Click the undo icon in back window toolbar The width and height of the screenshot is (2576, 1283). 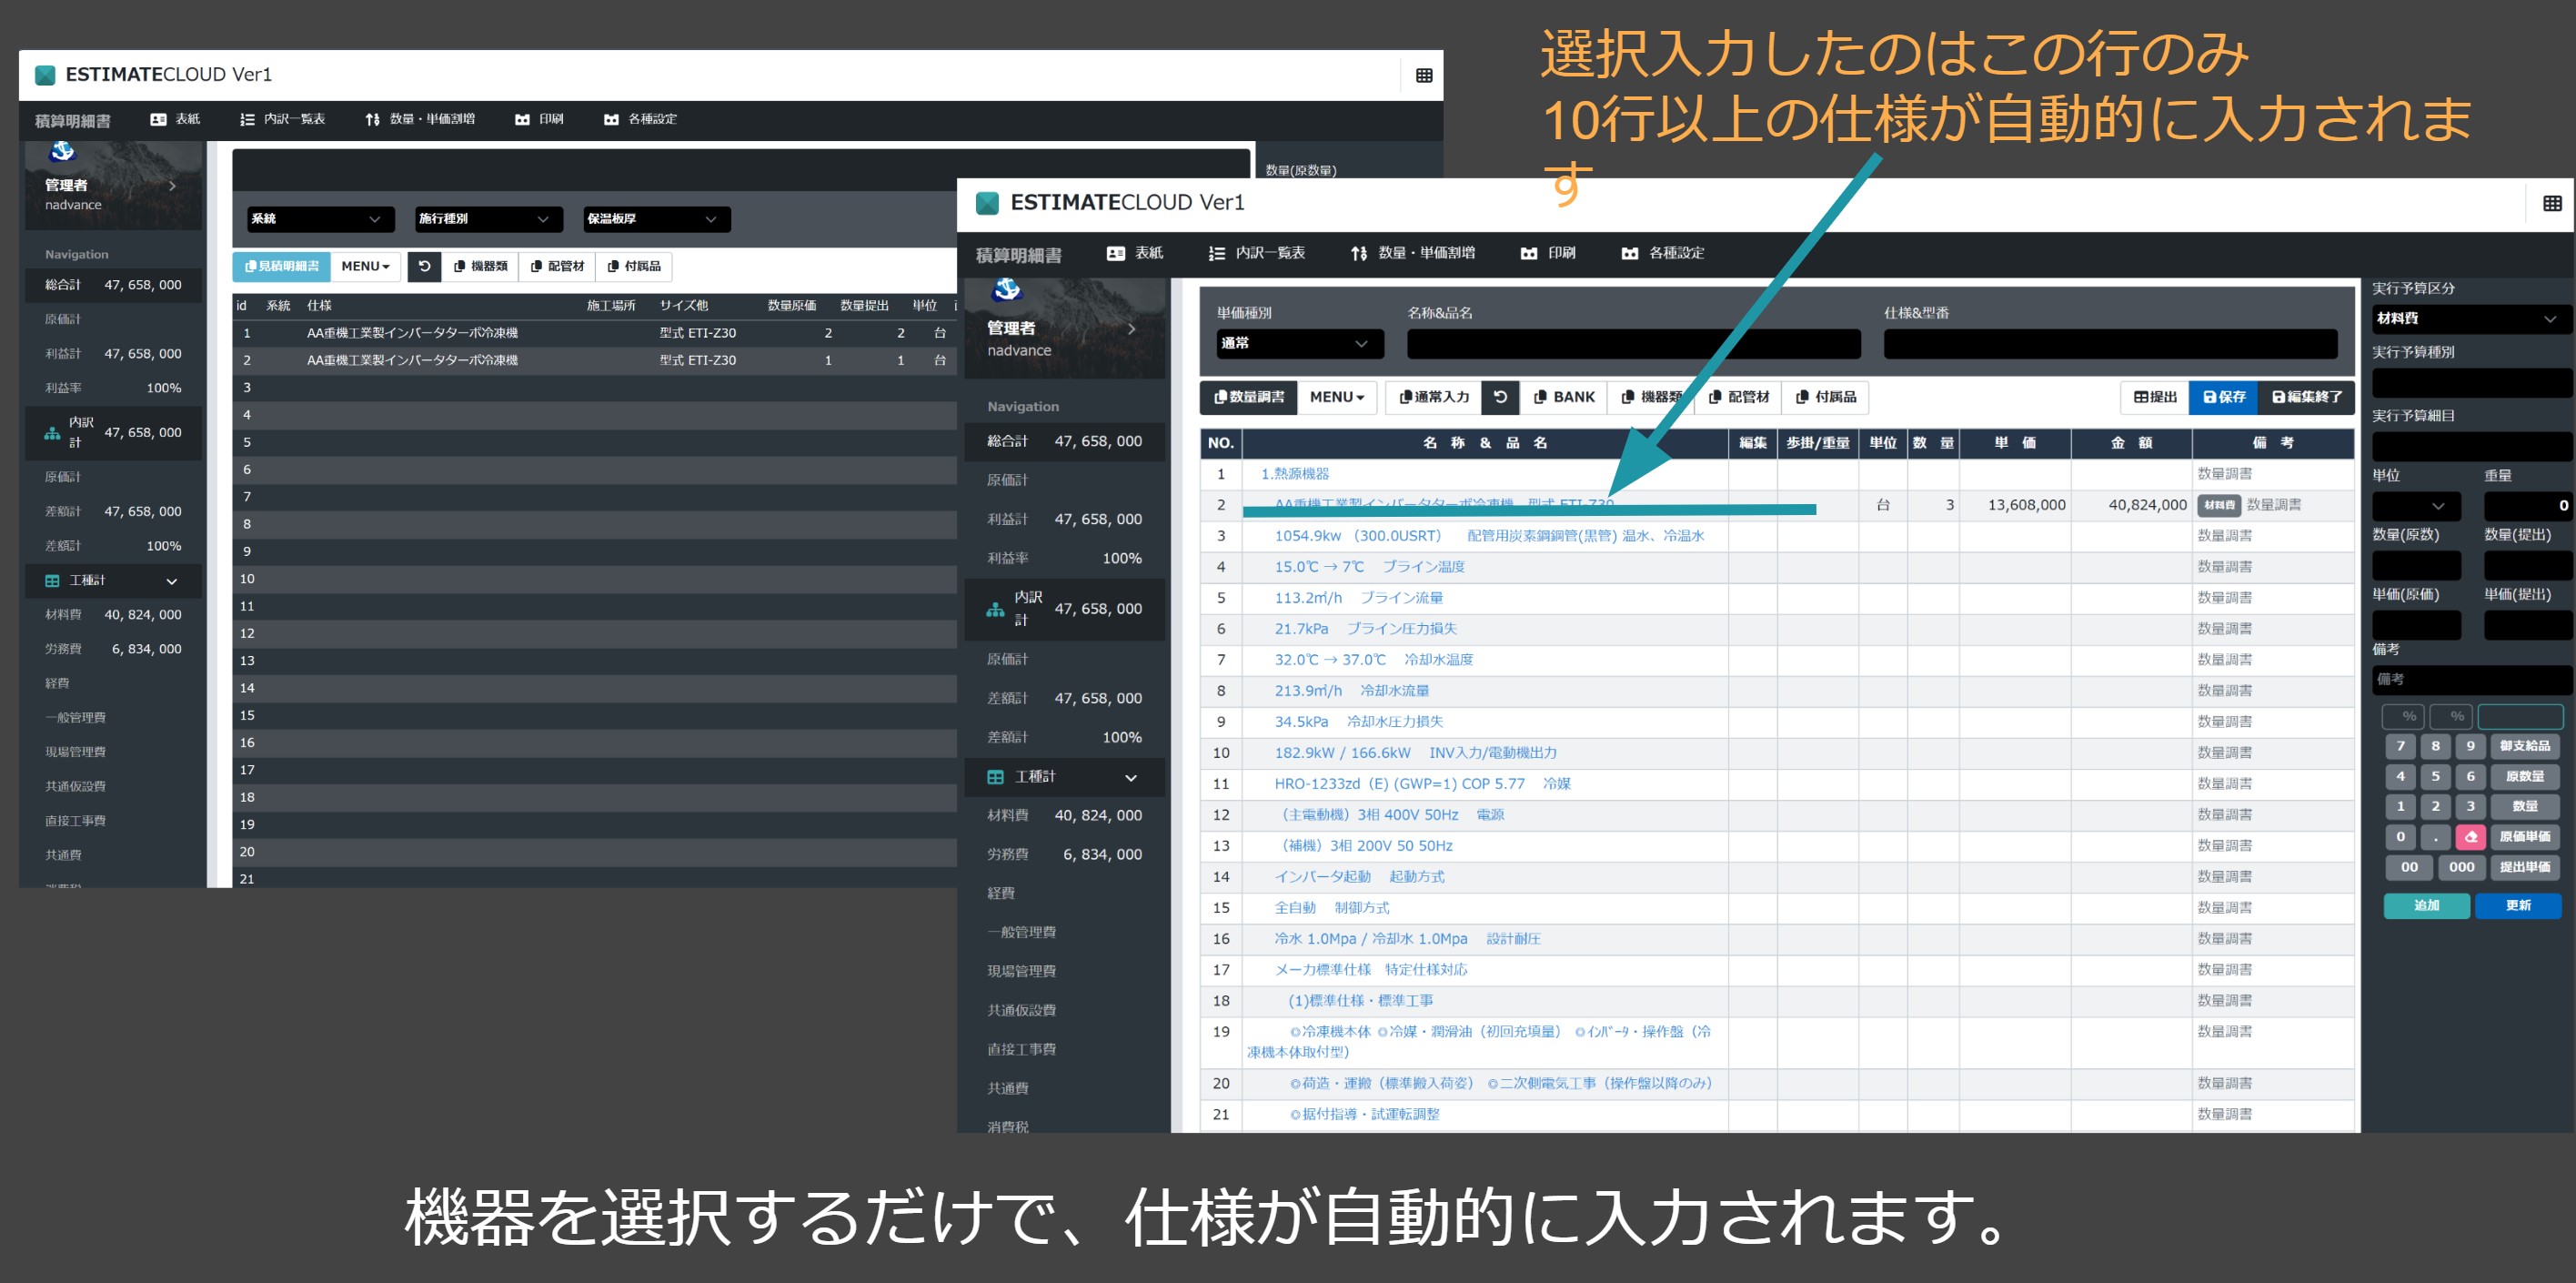(424, 266)
